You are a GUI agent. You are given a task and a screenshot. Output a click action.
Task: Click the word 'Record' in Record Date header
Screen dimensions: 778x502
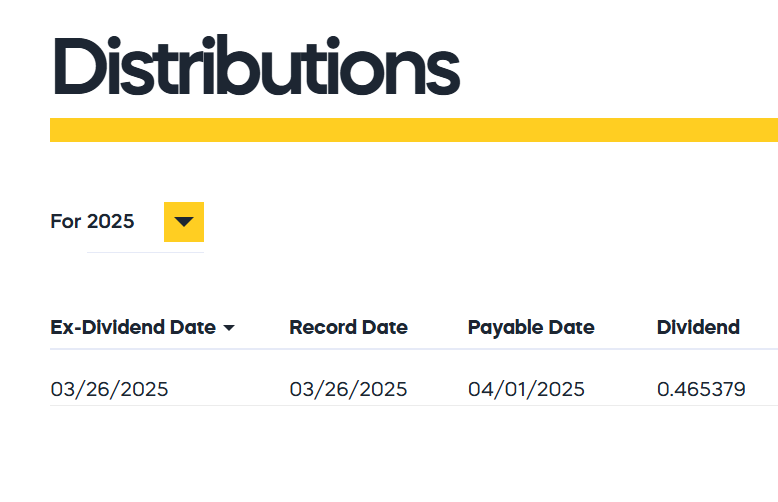(323, 327)
